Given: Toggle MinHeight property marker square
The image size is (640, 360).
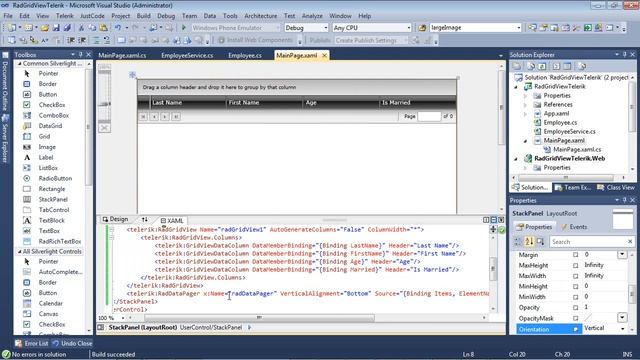Looking at the screenshot, I should pos(575,287).
